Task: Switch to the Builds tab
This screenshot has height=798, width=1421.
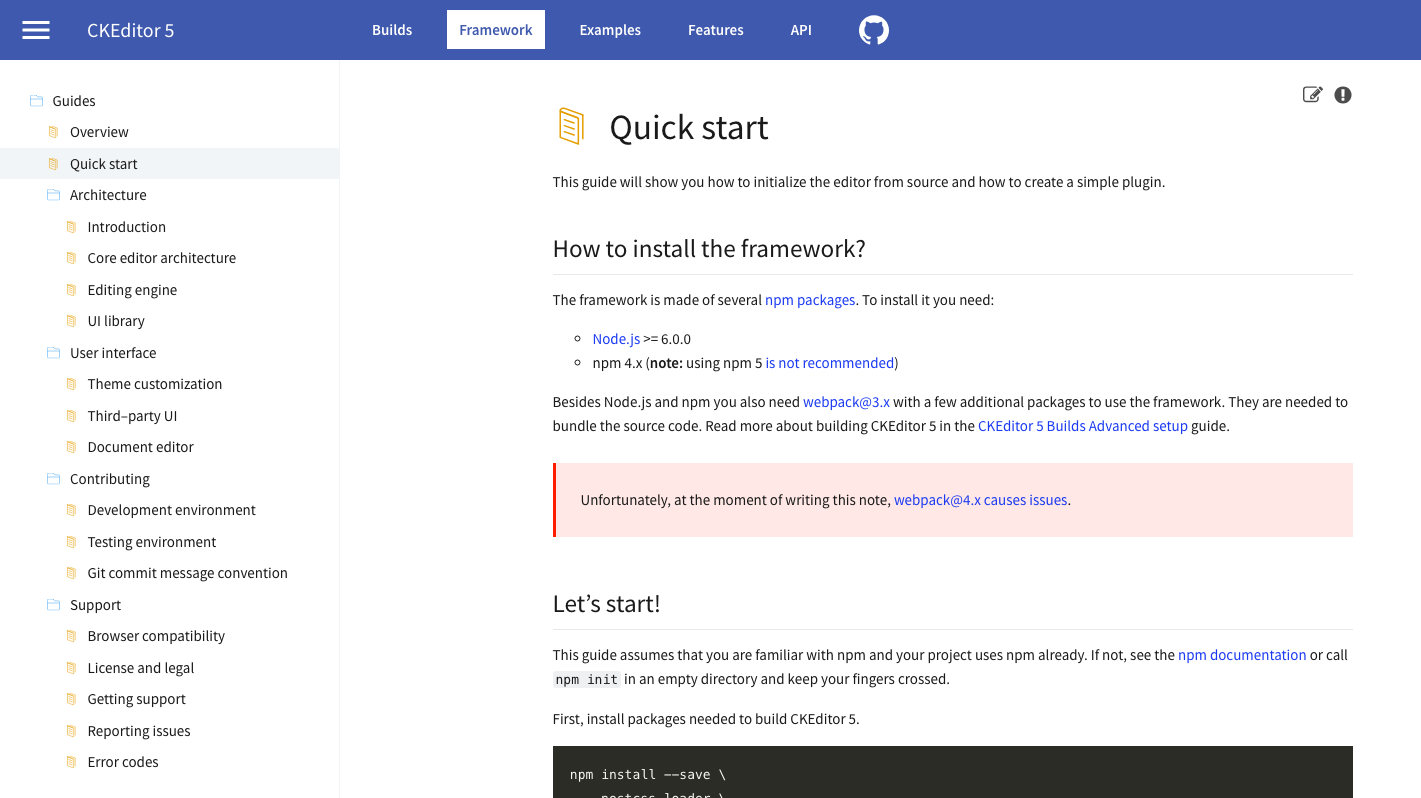Action: pyautogui.click(x=392, y=29)
